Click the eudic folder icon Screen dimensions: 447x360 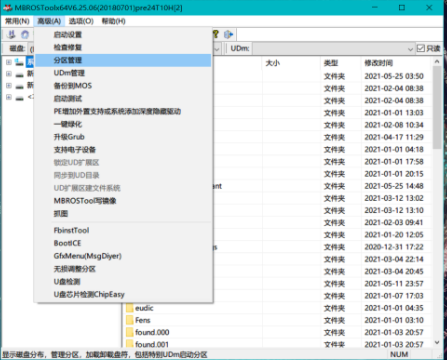coord(130,308)
